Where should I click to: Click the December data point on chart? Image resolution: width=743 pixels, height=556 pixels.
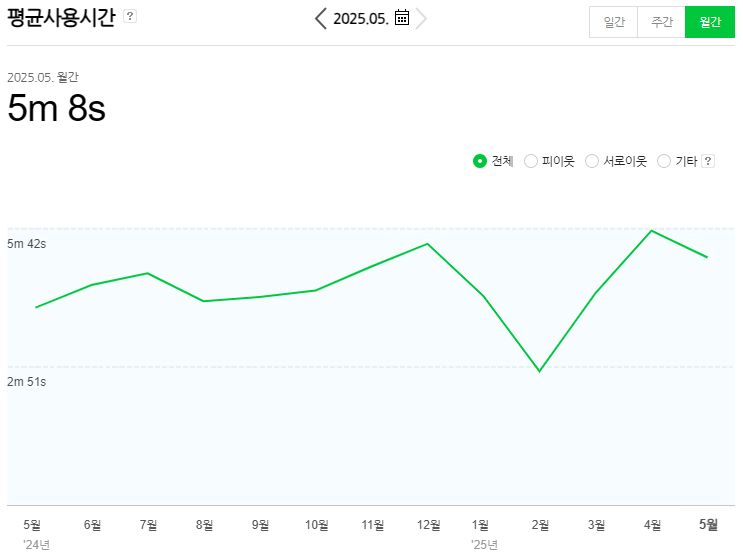pos(428,244)
